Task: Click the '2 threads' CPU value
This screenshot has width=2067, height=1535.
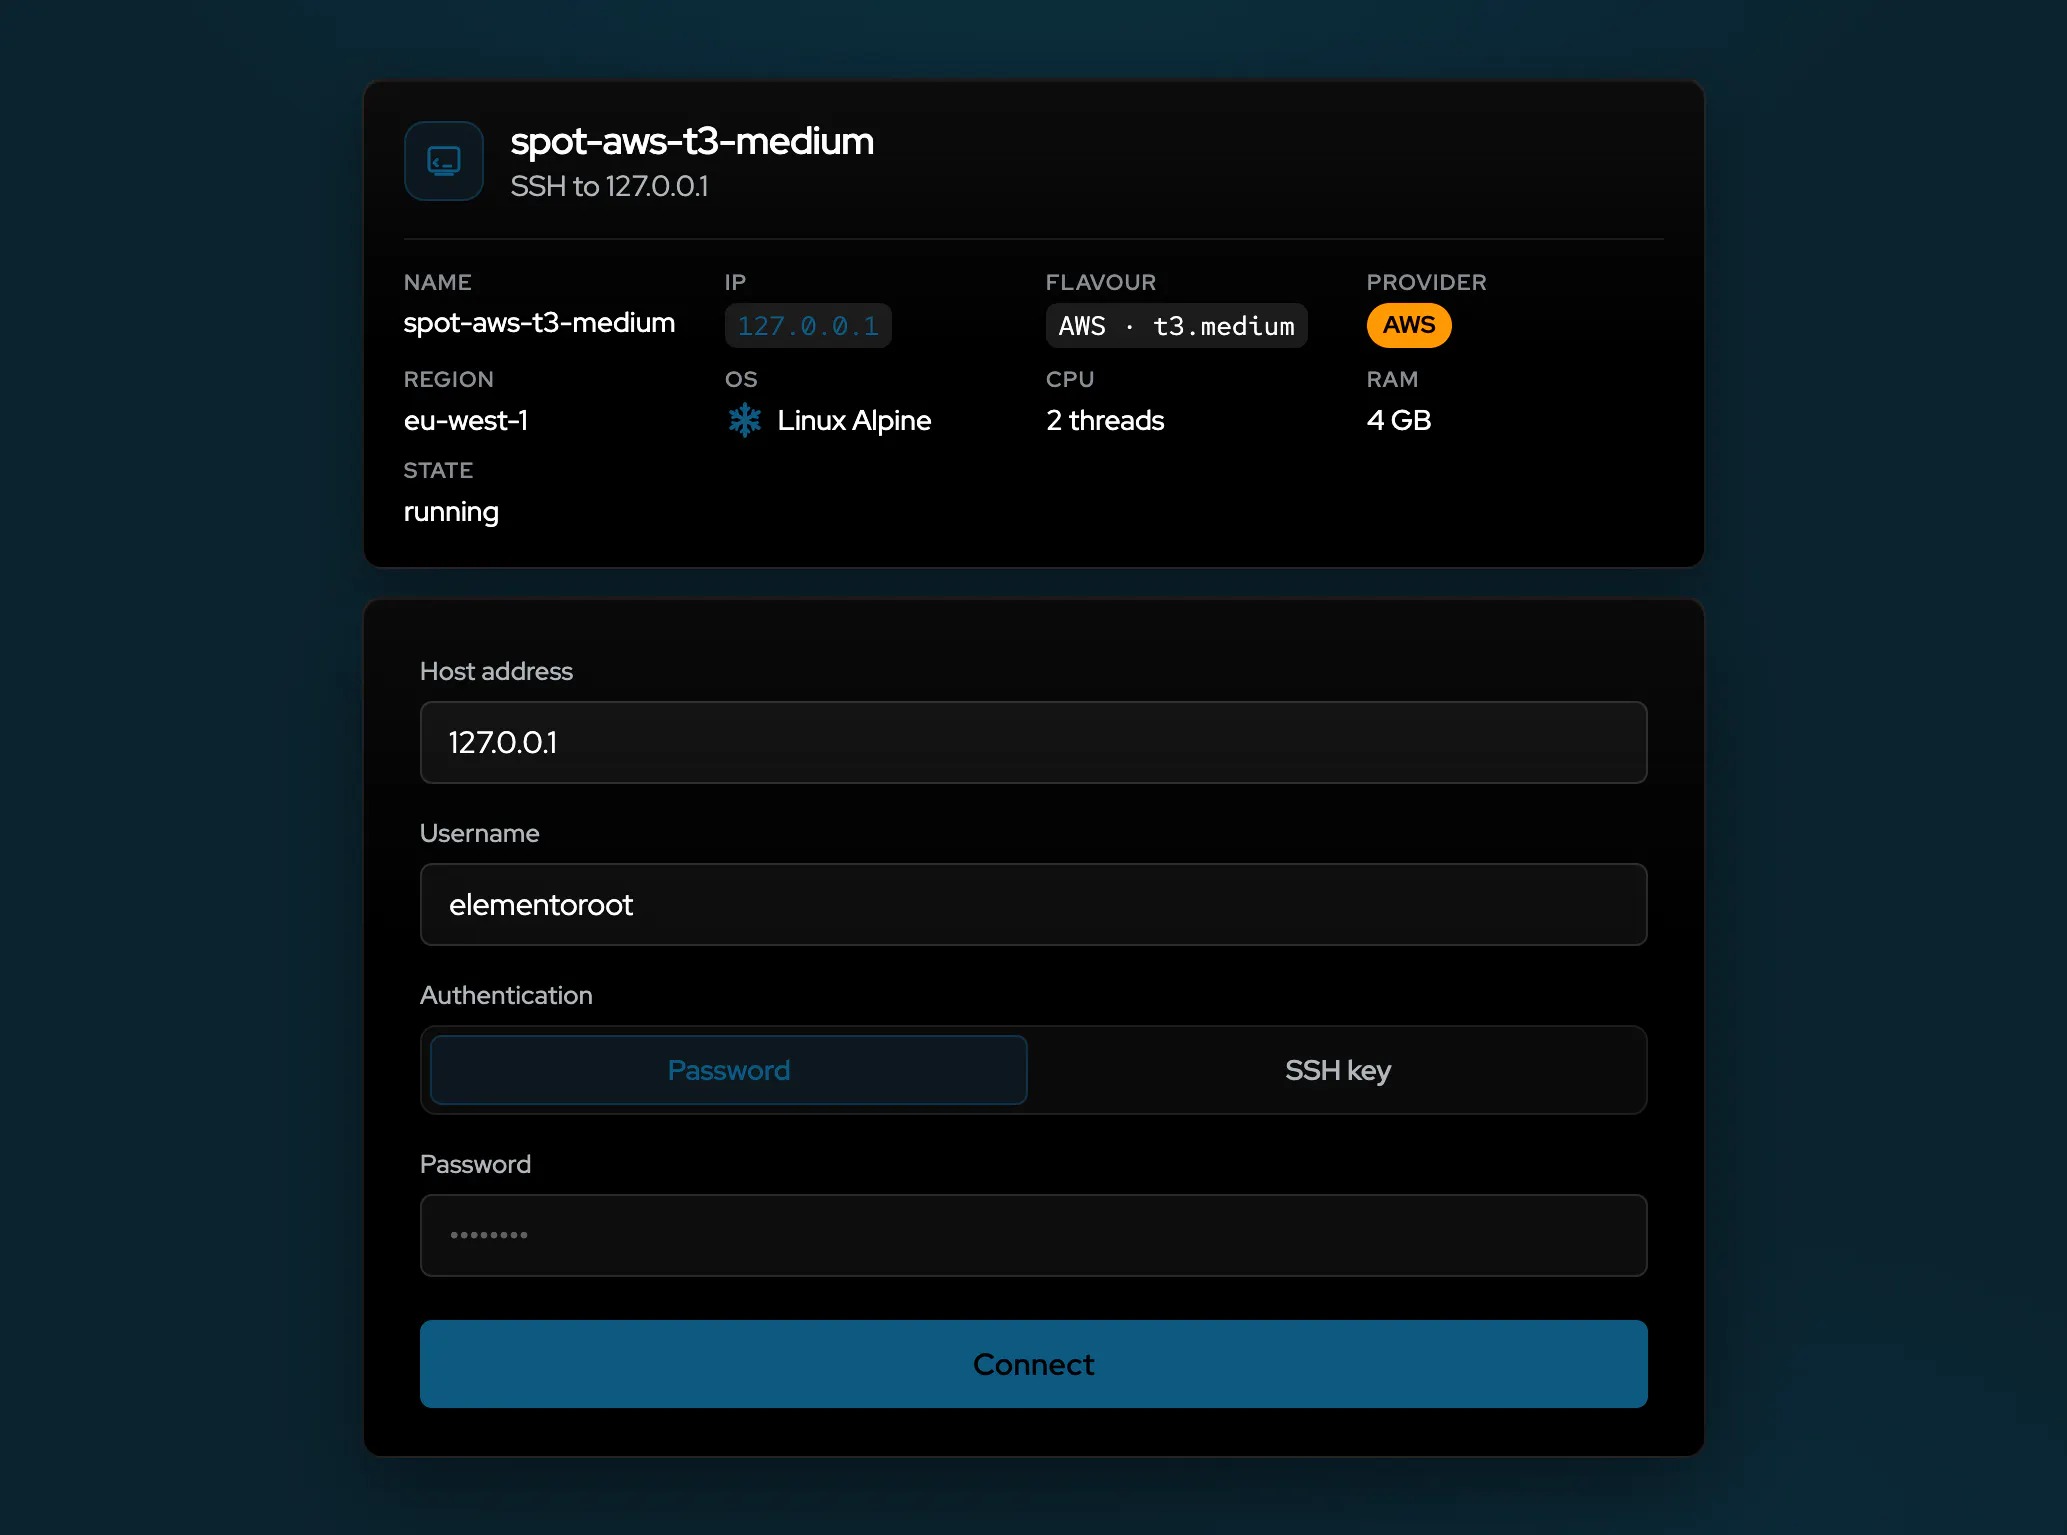Action: [x=1105, y=421]
